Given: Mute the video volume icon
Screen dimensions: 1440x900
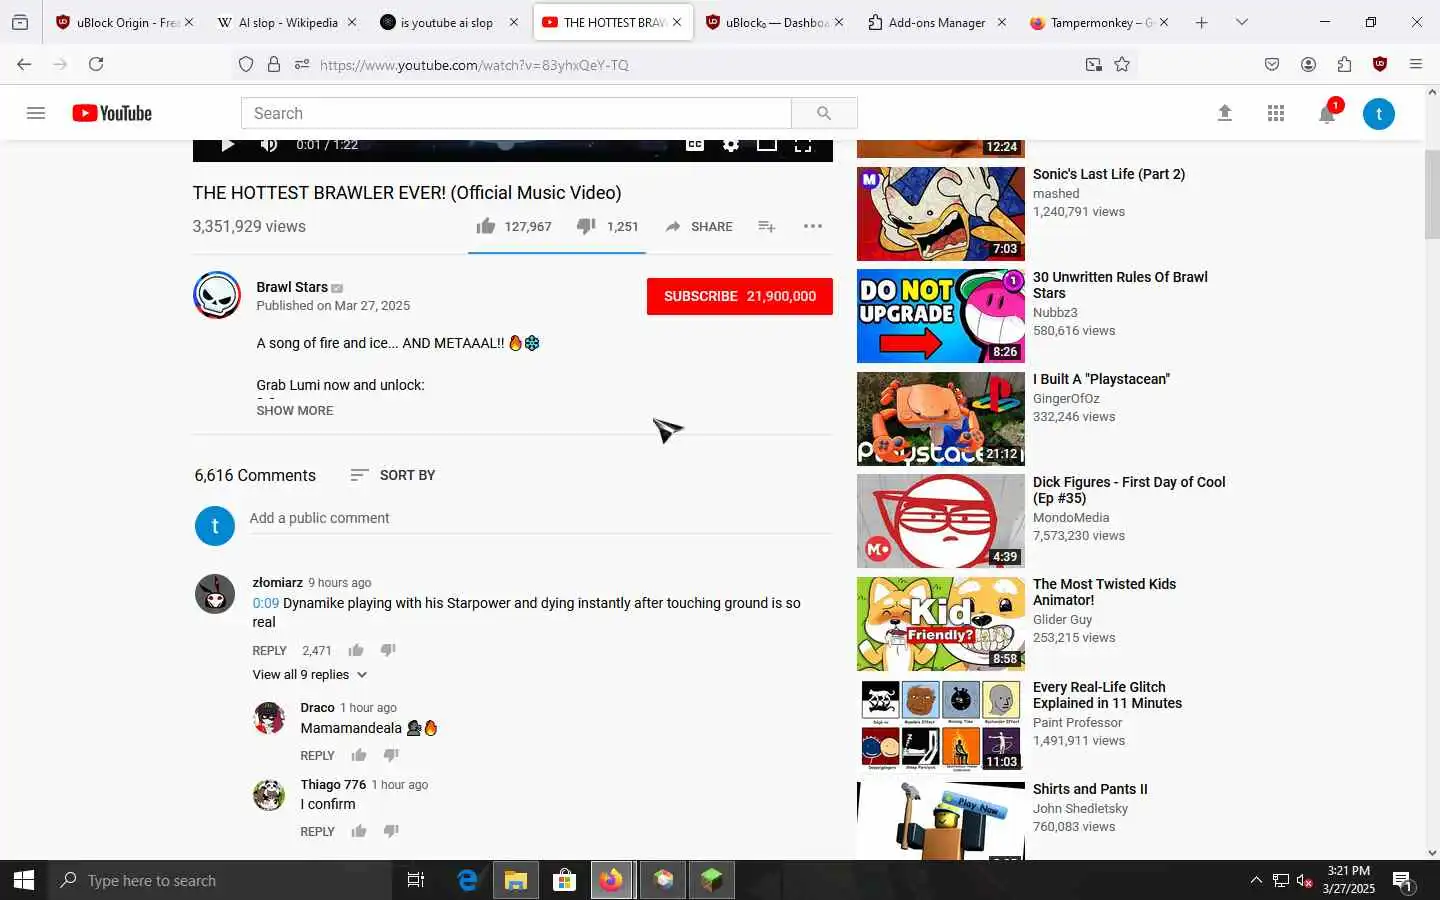Looking at the screenshot, I should tap(268, 145).
